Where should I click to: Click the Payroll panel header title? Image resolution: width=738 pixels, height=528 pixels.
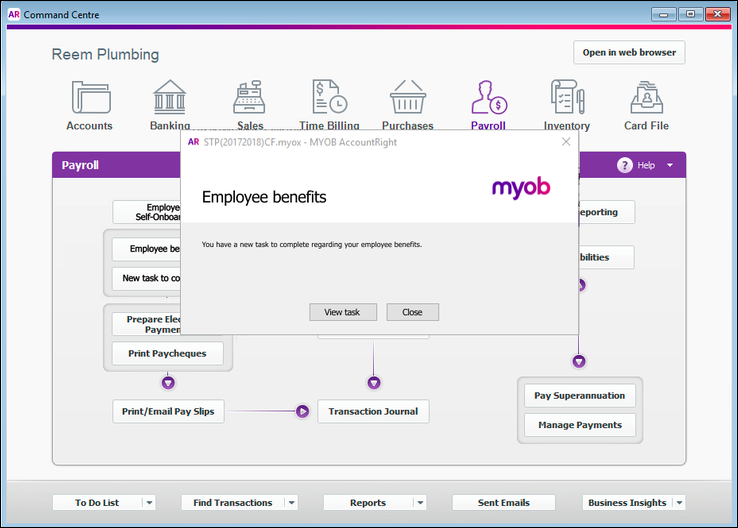[x=80, y=165]
